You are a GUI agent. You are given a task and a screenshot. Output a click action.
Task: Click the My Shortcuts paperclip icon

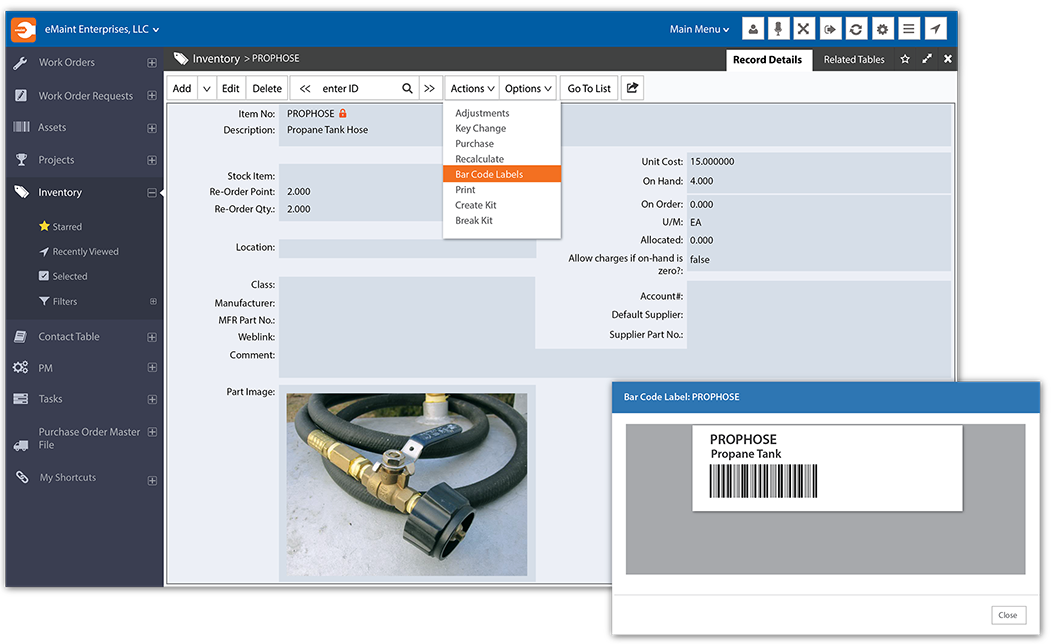point(22,477)
